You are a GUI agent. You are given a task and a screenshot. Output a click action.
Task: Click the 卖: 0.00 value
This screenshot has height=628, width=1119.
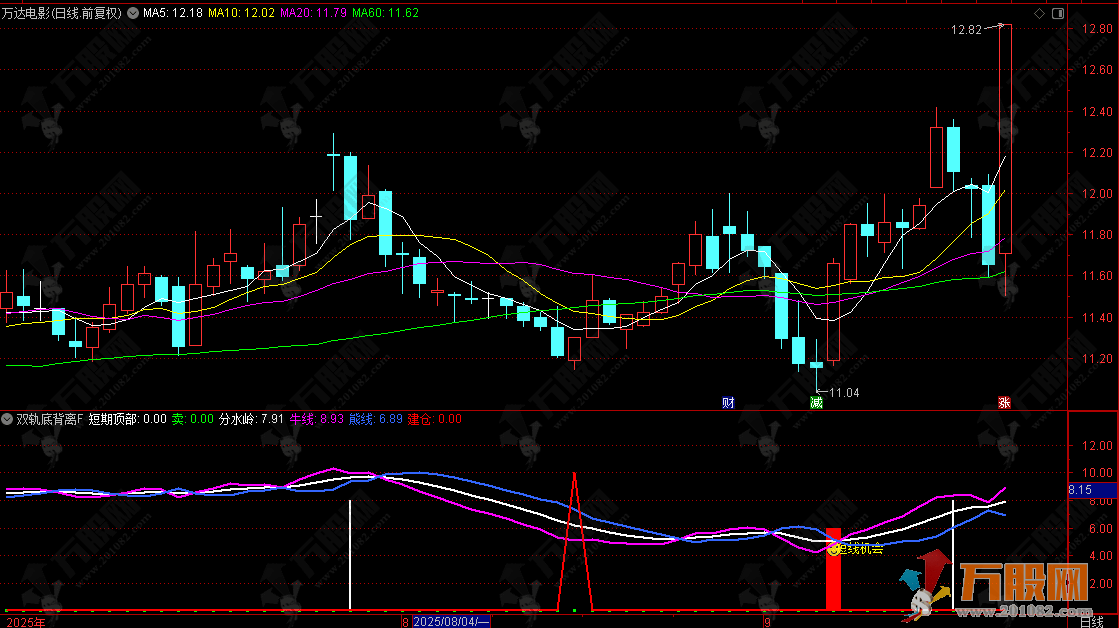[193, 419]
